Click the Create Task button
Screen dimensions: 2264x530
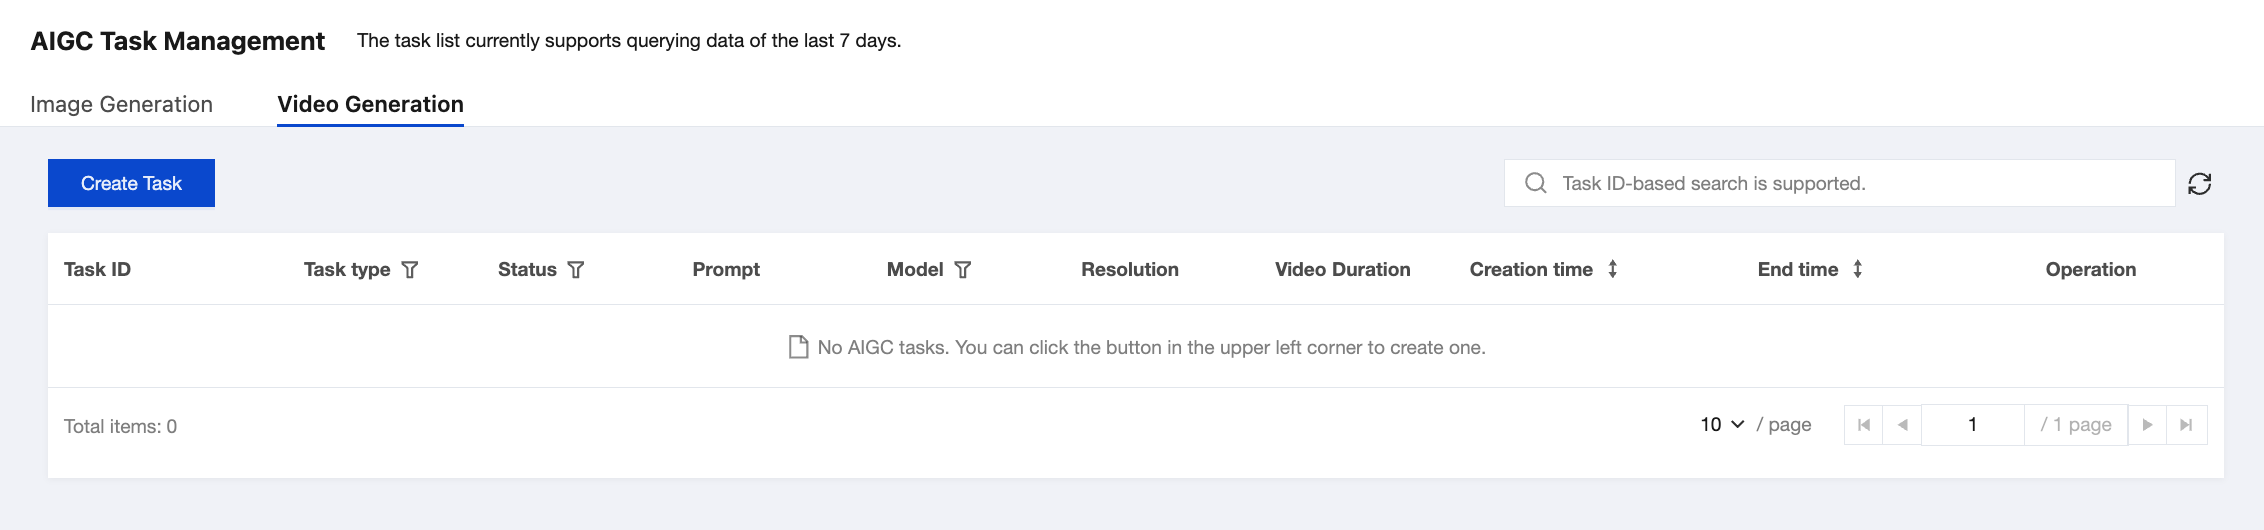tap(131, 183)
